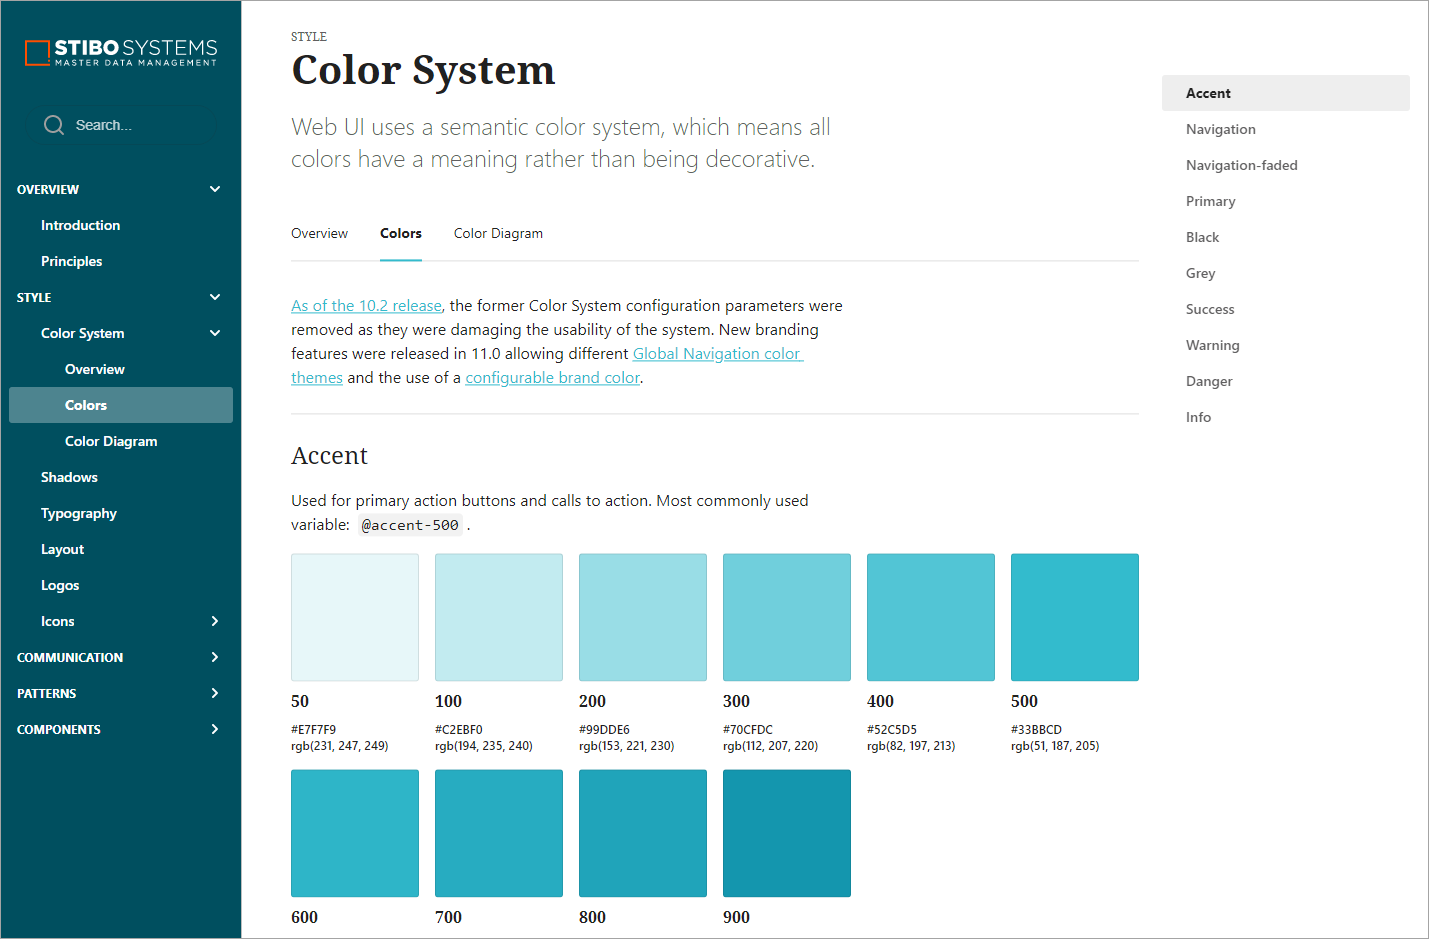Open the Overview tab above content
This screenshot has width=1429, height=939.
319,233
